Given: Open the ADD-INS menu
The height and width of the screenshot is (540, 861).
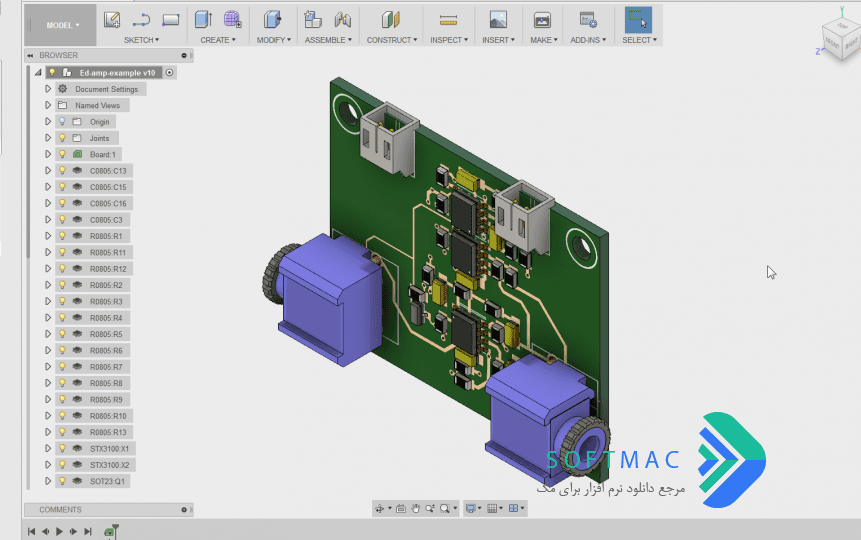Looking at the screenshot, I should [588, 40].
